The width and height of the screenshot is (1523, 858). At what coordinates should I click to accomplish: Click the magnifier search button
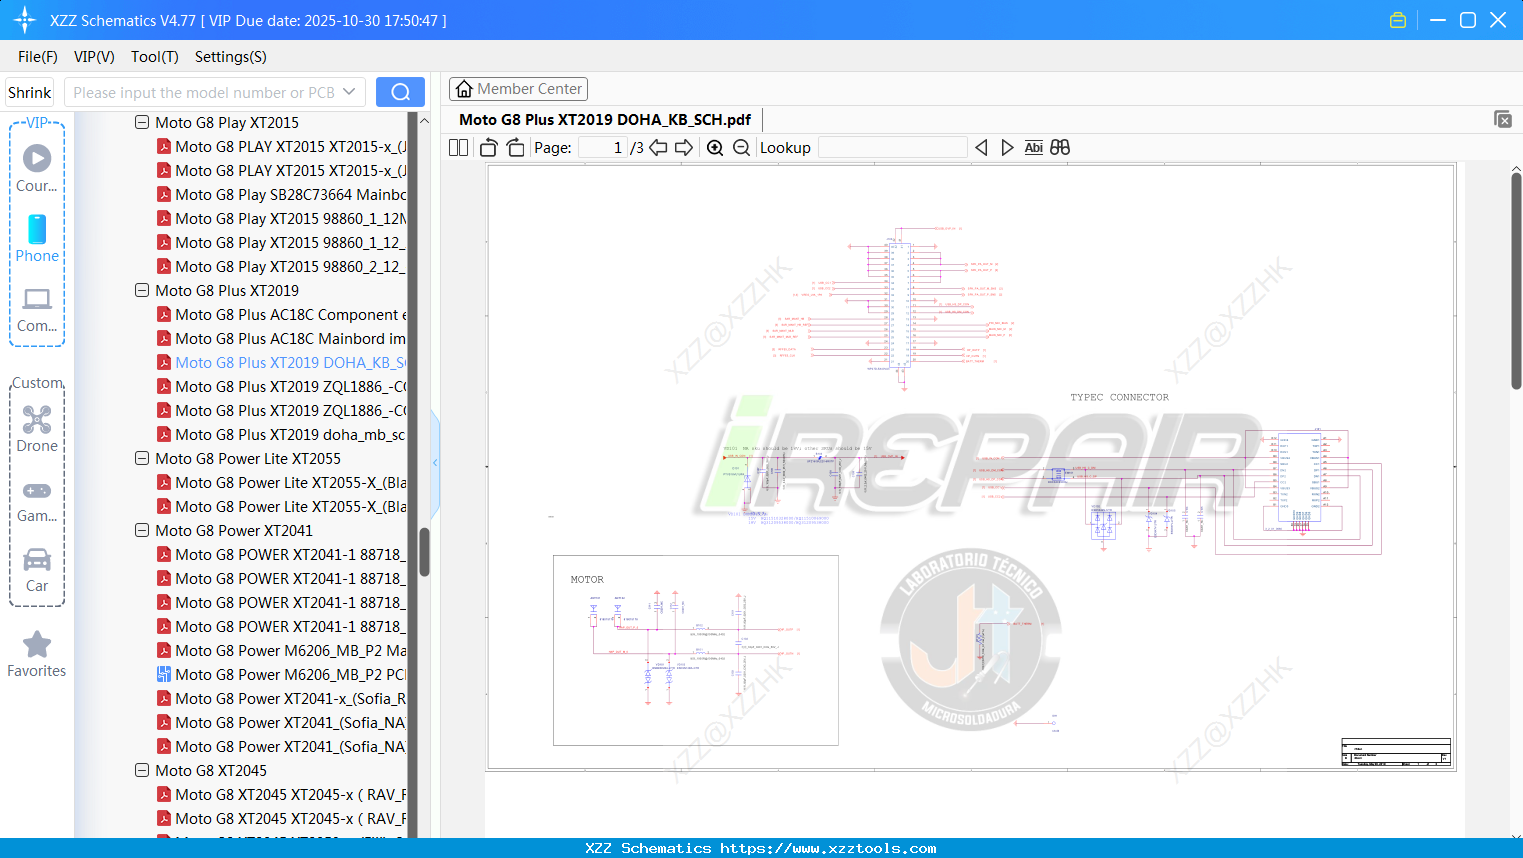400,92
